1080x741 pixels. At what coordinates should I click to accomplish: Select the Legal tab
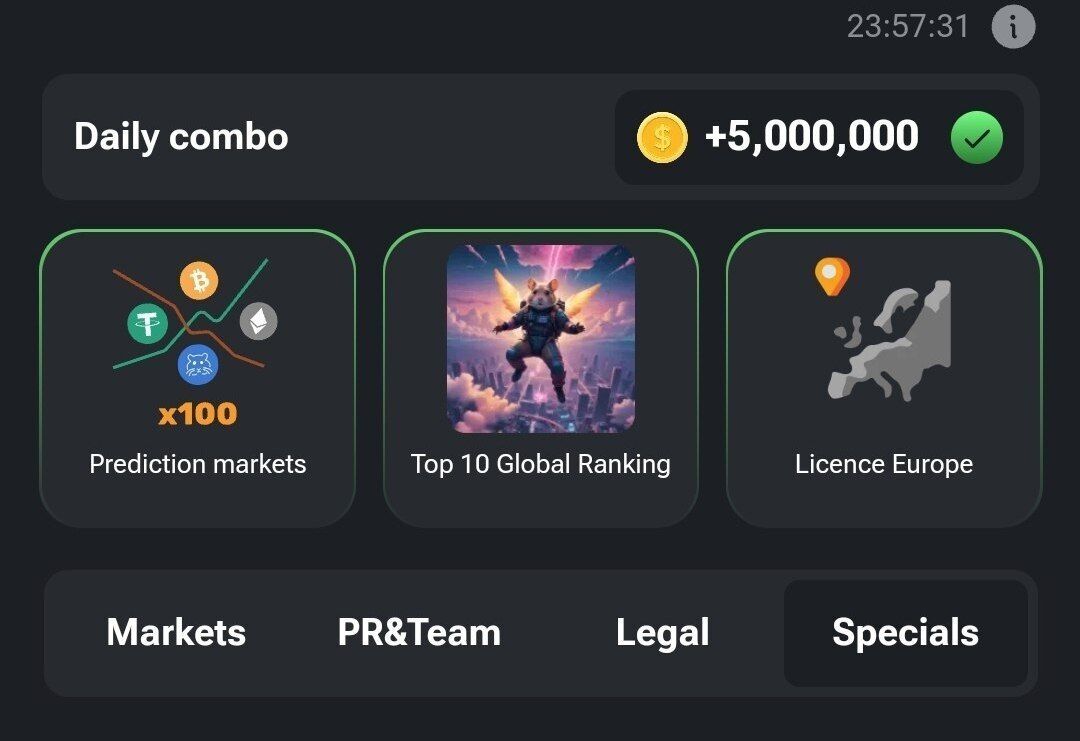click(662, 632)
